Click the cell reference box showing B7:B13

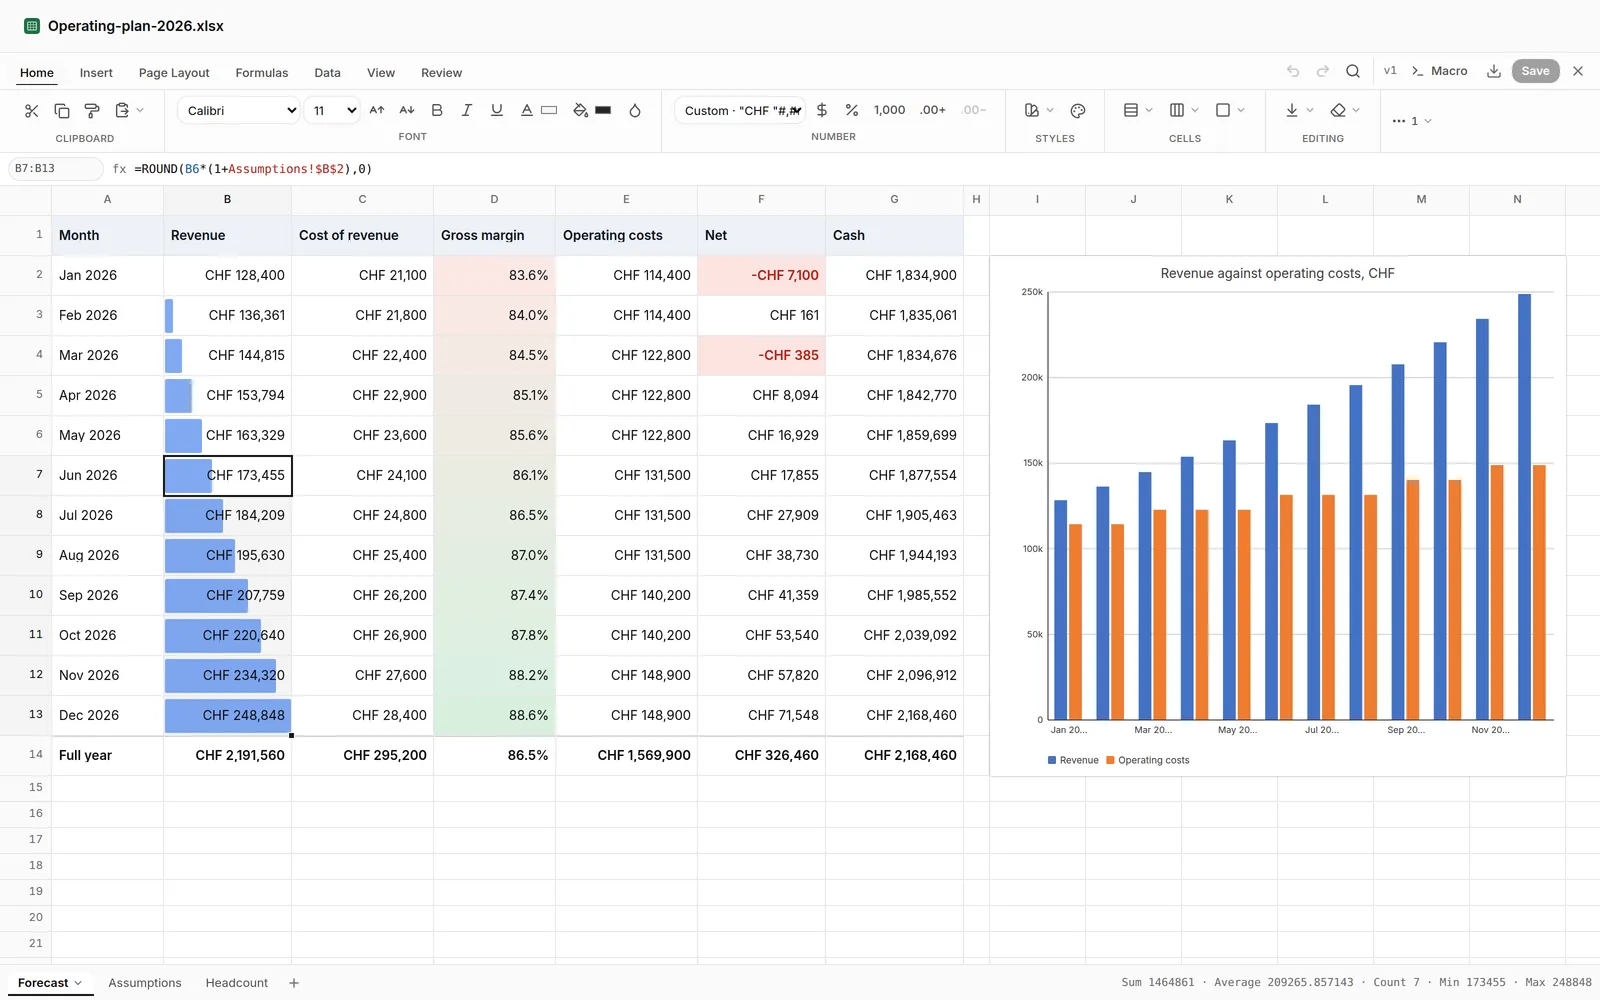pyautogui.click(x=55, y=169)
